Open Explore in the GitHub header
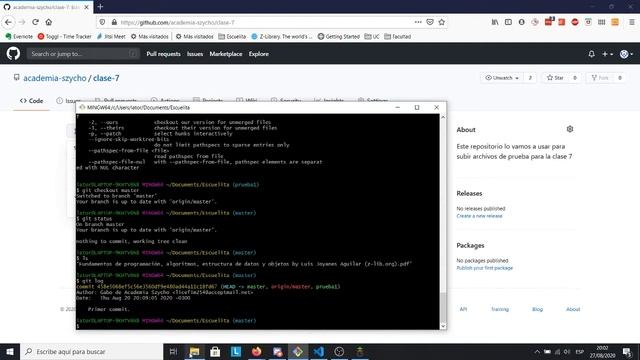The image size is (640, 360). coord(259,54)
